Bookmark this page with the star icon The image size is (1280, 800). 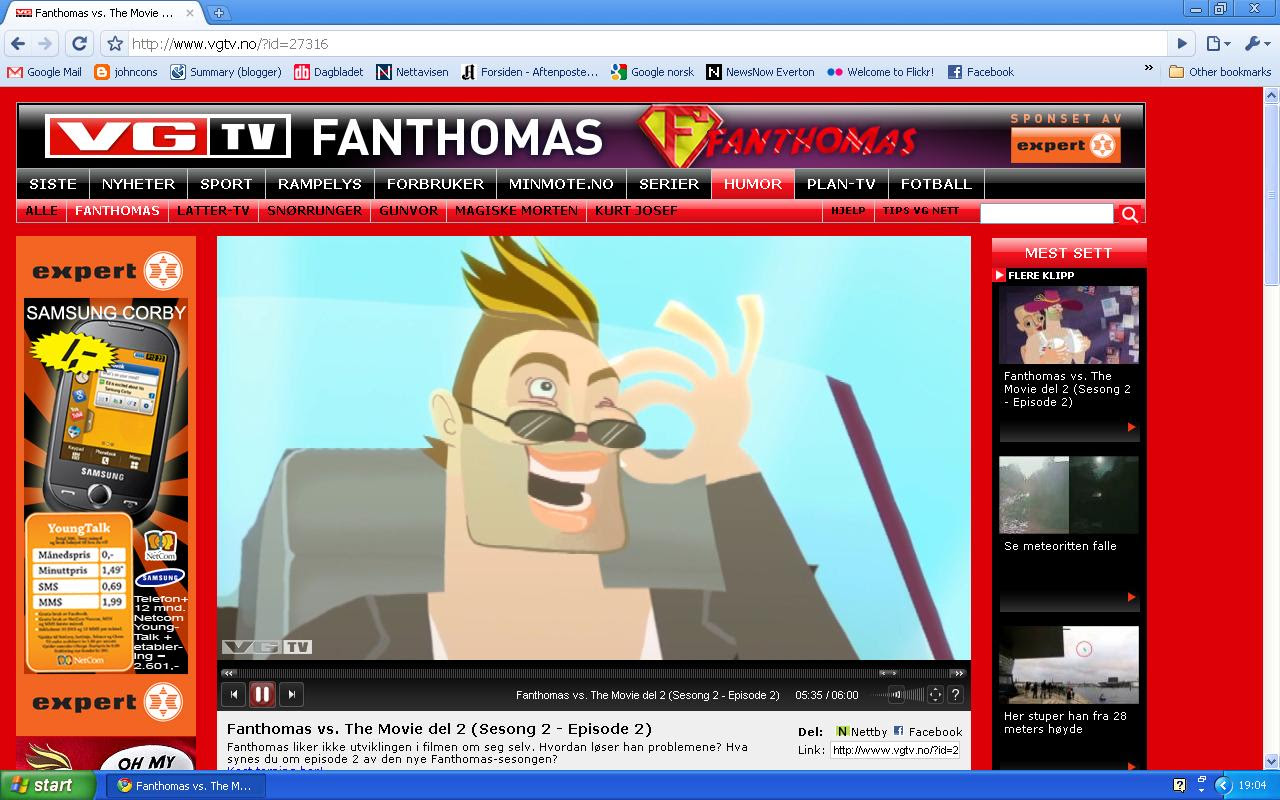tap(115, 44)
